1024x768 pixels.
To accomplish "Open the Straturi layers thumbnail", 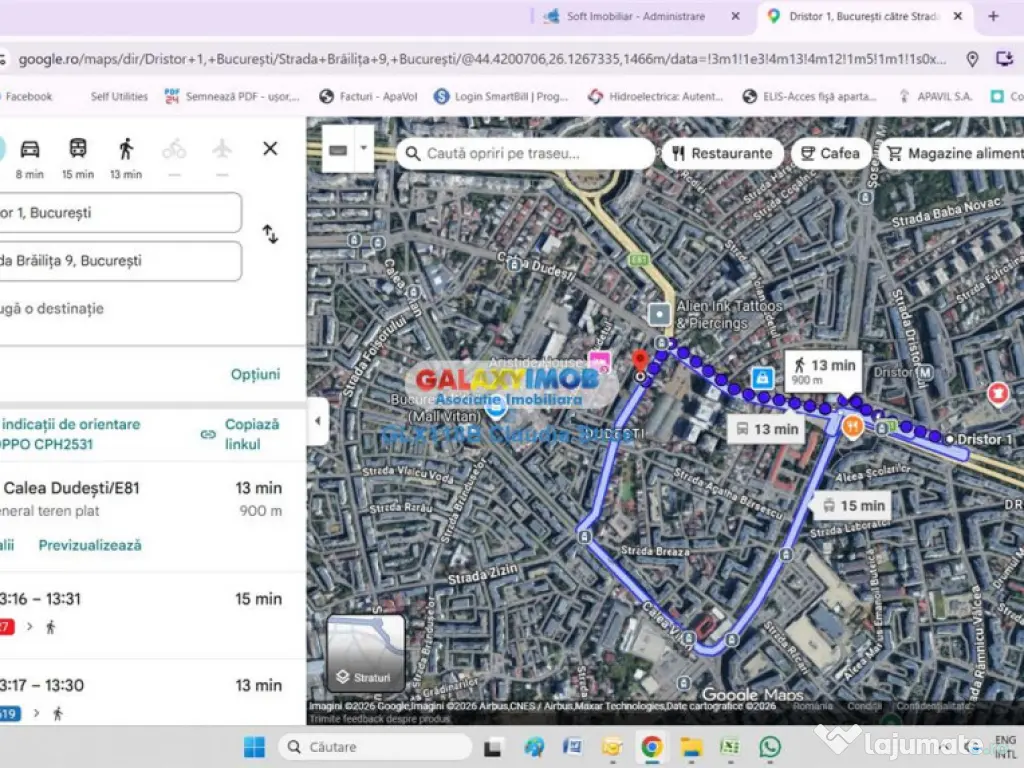I will click(x=366, y=652).
